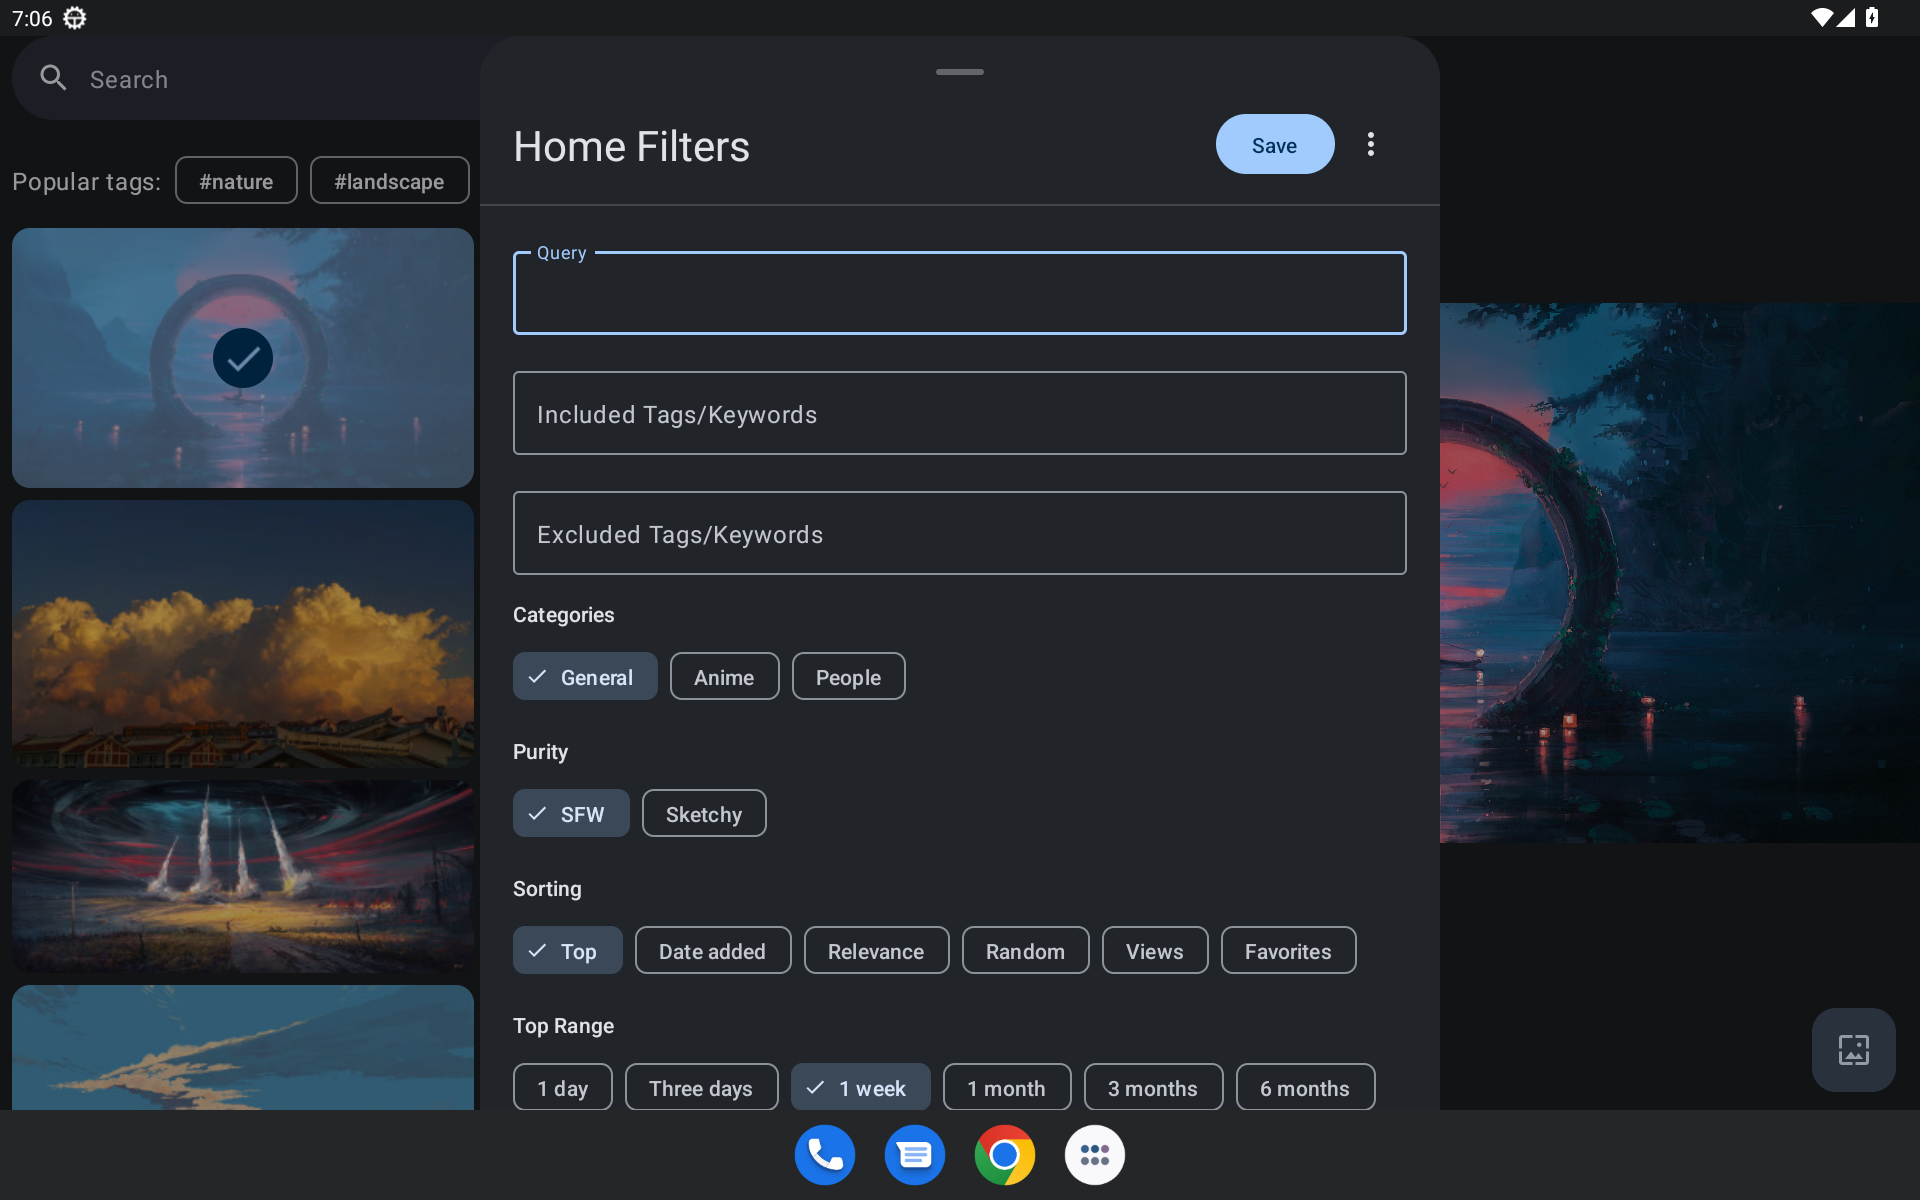This screenshot has width=1920, height=1200.
Task: Open the golden clouds wallpaper thumbnail
Action: point(243,634)
